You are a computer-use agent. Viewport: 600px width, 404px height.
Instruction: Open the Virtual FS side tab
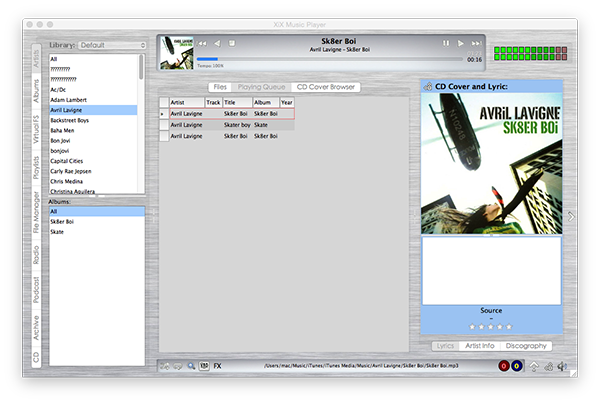click(x=36, y=129)
